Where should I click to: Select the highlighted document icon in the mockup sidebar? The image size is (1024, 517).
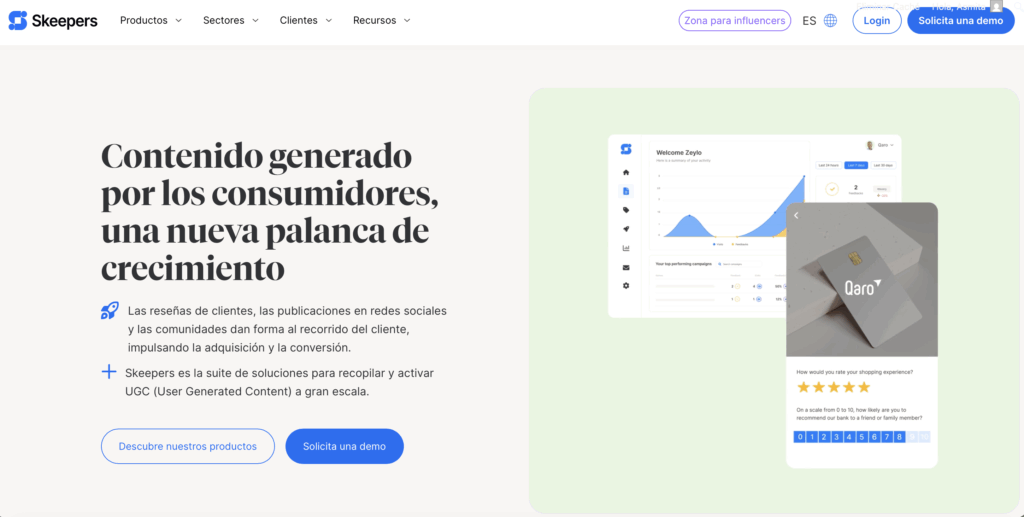626,191
